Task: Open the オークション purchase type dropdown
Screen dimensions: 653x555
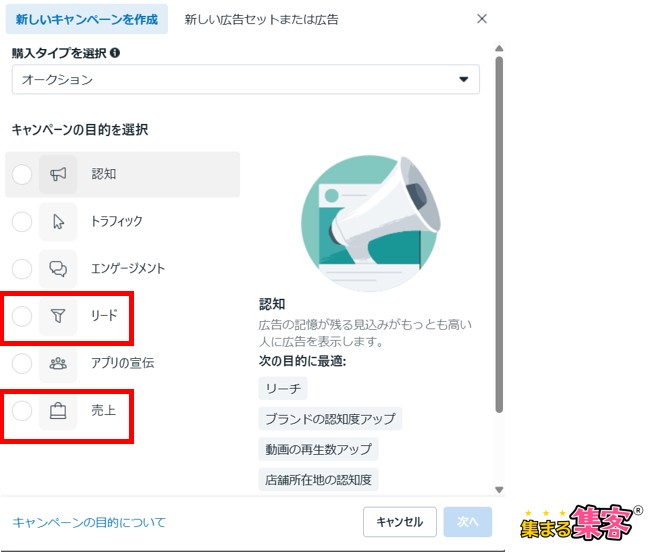Action: point(246,79)
